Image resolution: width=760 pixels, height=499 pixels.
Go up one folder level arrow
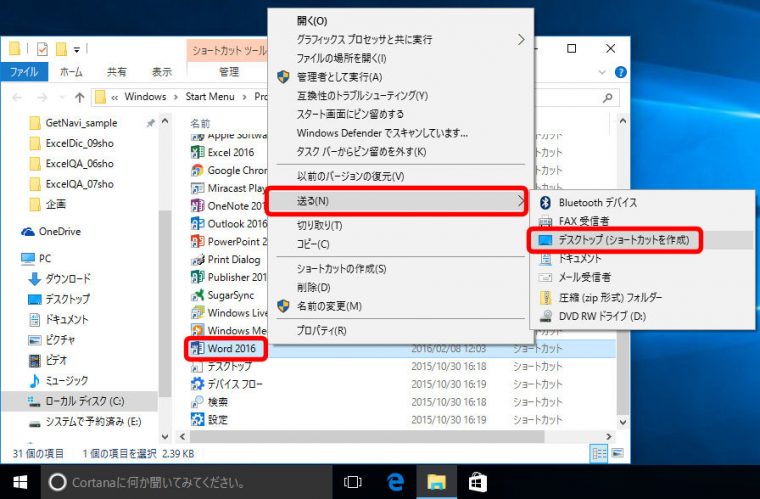click(79, 97)
